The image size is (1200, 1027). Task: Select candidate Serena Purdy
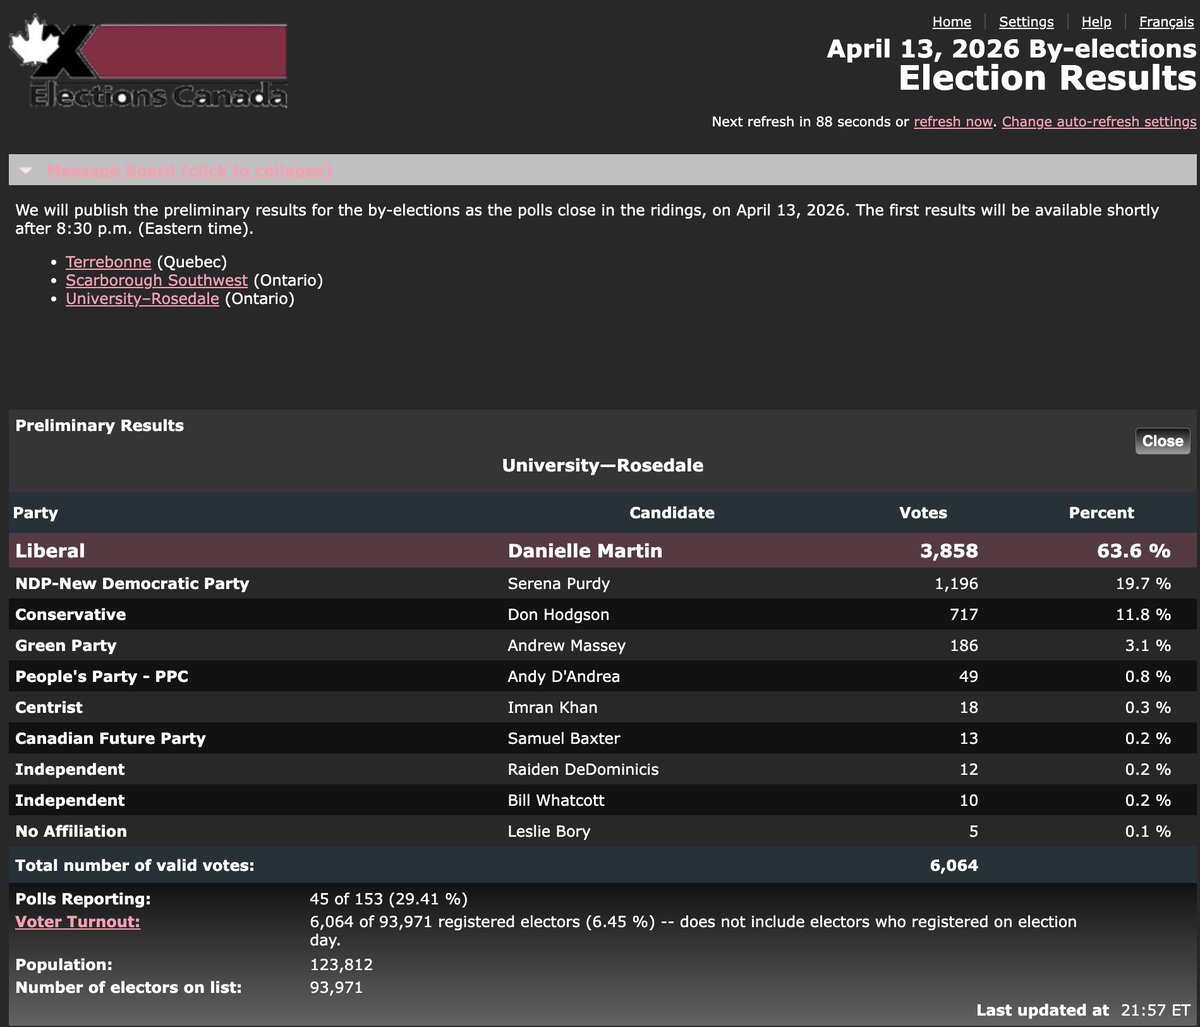[x=559, y=584]
